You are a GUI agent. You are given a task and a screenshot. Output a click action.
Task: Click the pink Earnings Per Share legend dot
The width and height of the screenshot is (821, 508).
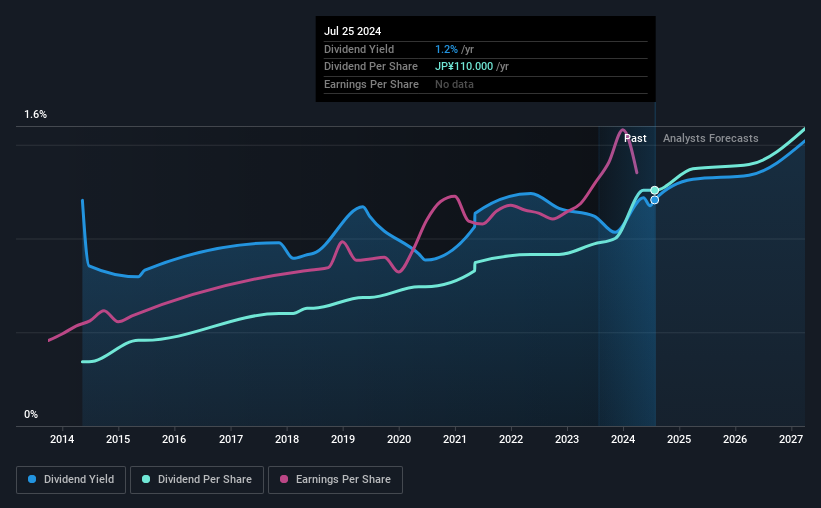pyautogui.click(x=284, y=479)
